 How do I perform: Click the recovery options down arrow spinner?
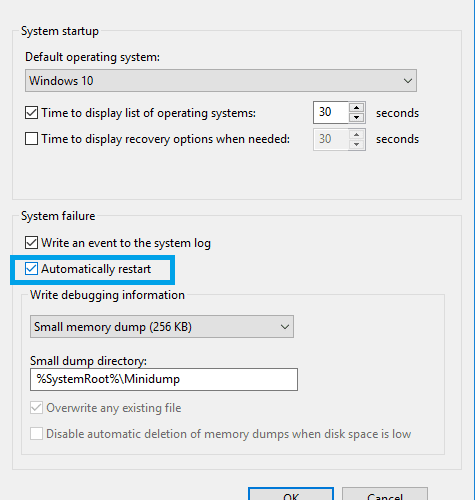pos(357,144)
